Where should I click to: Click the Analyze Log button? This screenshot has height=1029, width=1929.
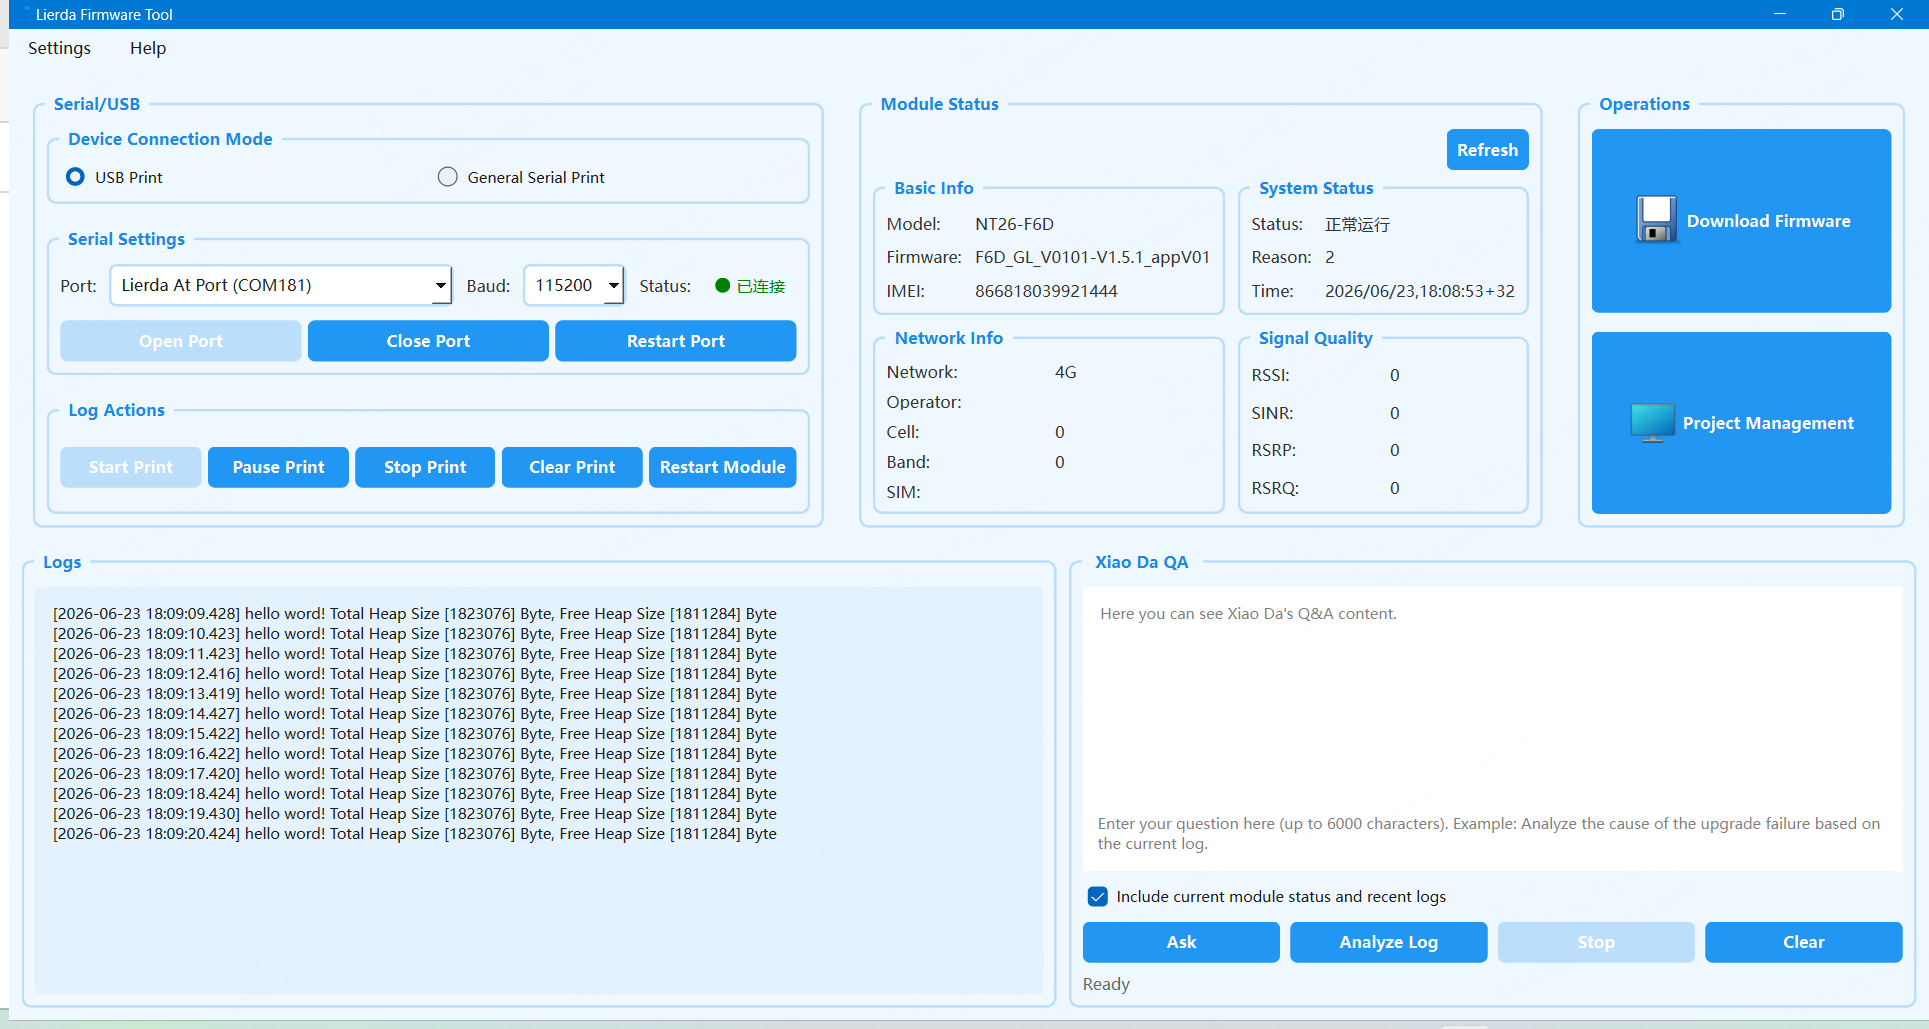1388,942
